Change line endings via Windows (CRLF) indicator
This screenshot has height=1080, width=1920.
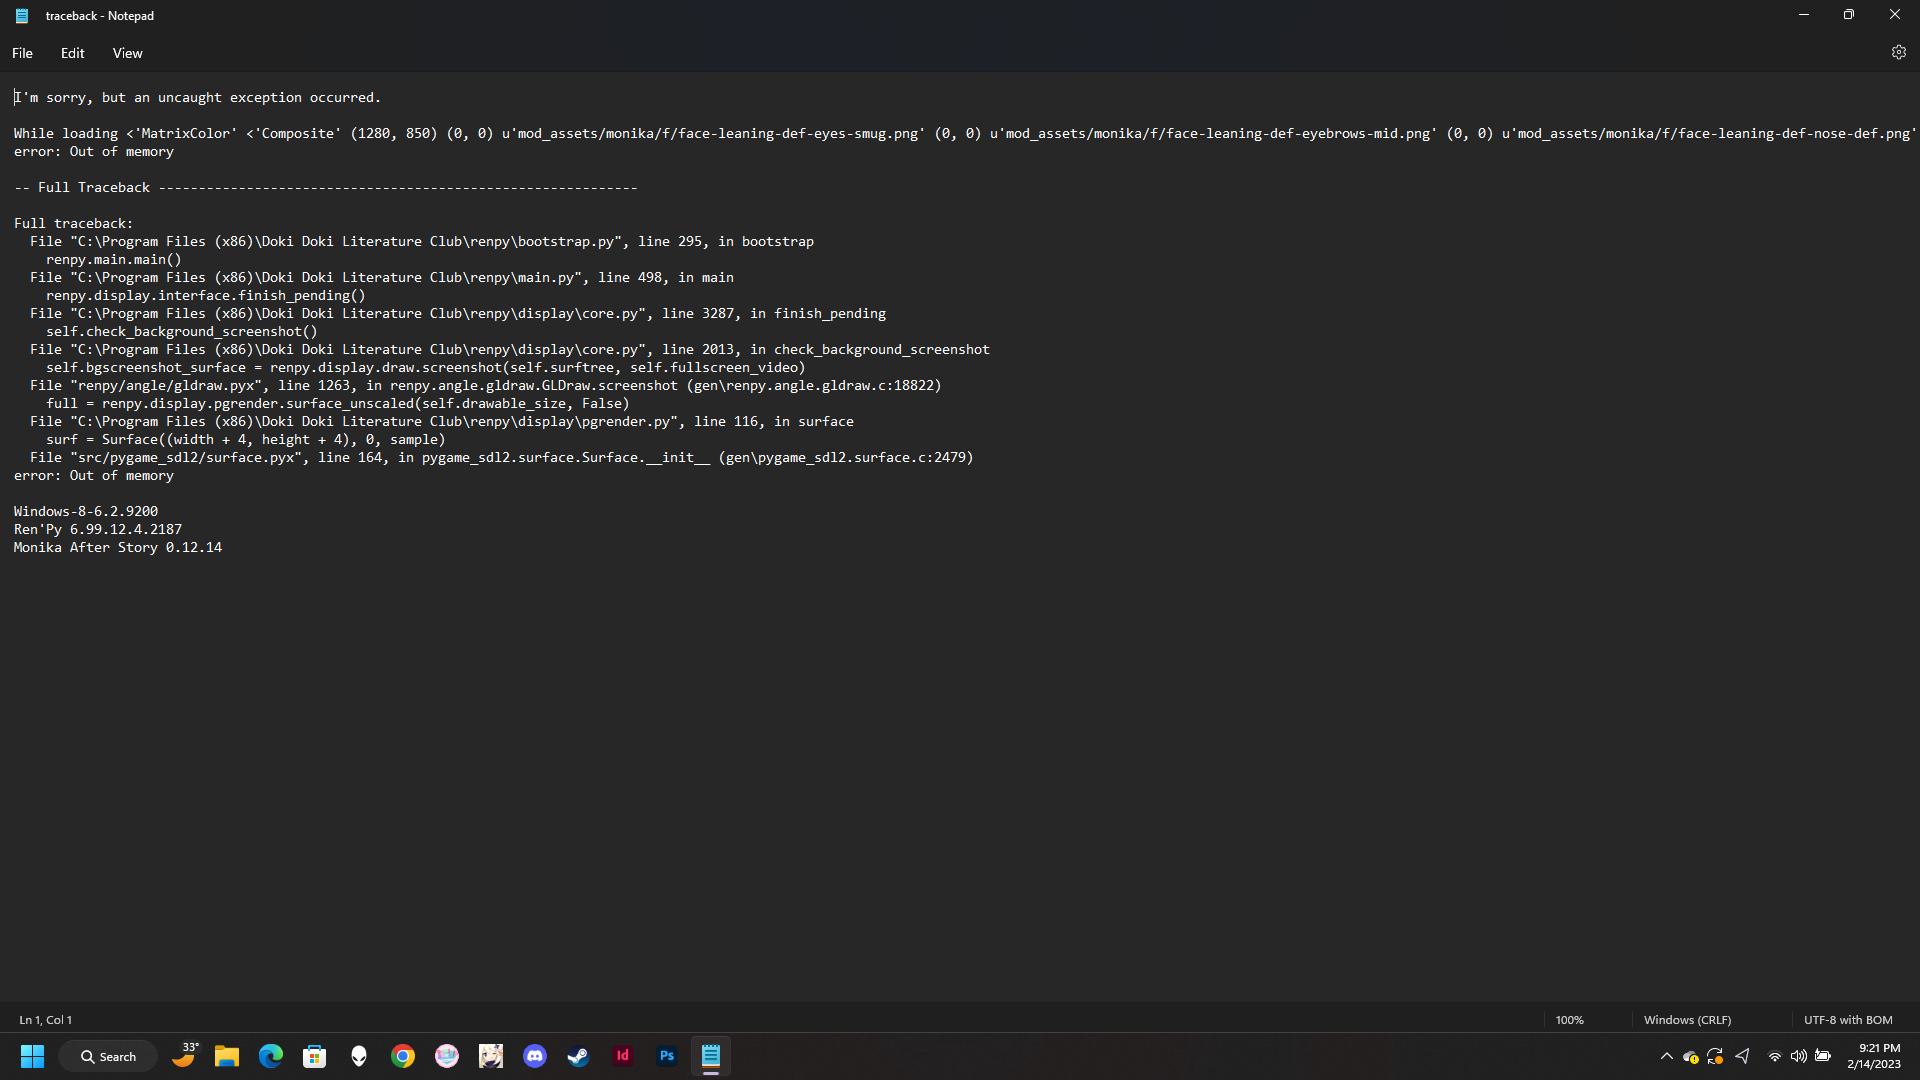click(1687, 1019)
